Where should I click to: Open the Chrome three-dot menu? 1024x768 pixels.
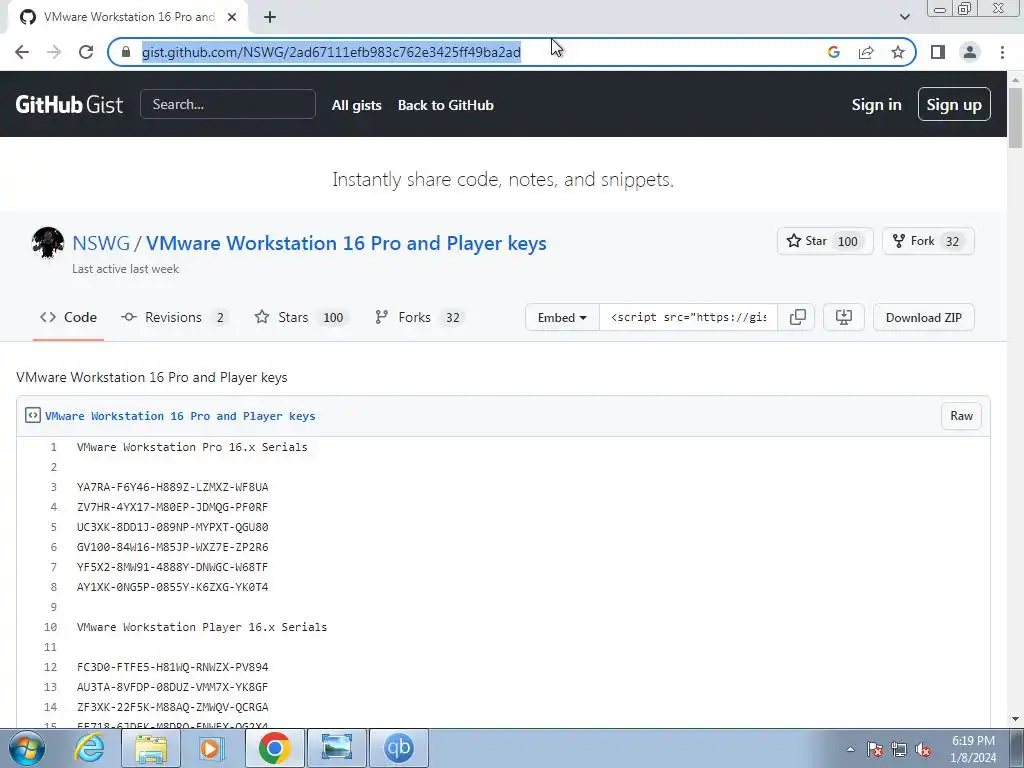coord(1002,52)
